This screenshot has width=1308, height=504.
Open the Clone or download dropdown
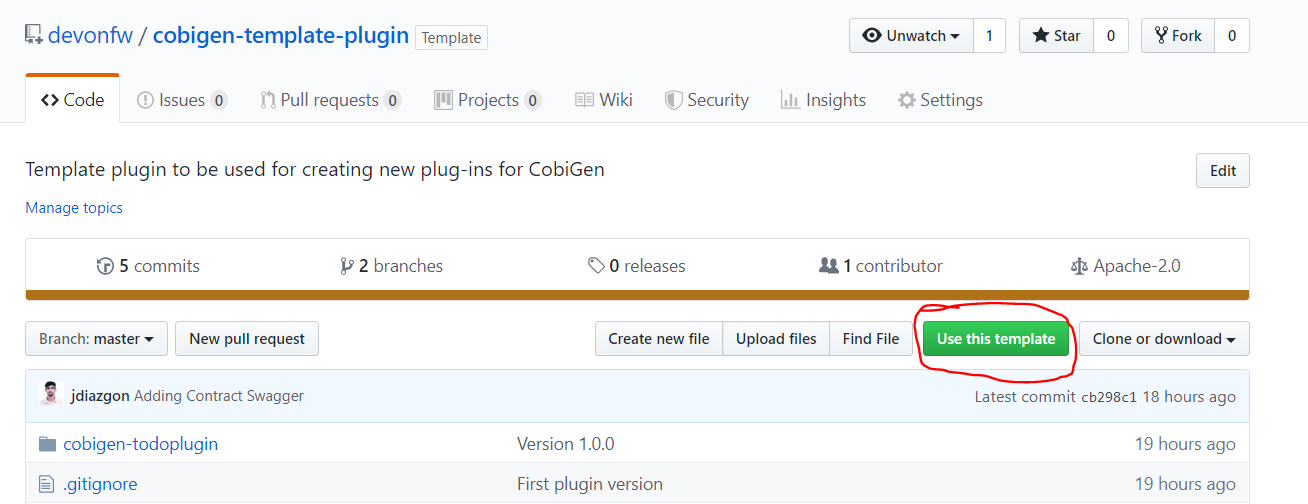point(1164,339)
